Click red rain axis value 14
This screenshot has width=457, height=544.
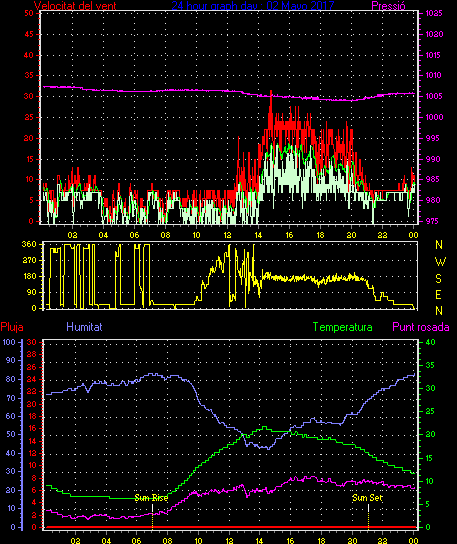32,441
